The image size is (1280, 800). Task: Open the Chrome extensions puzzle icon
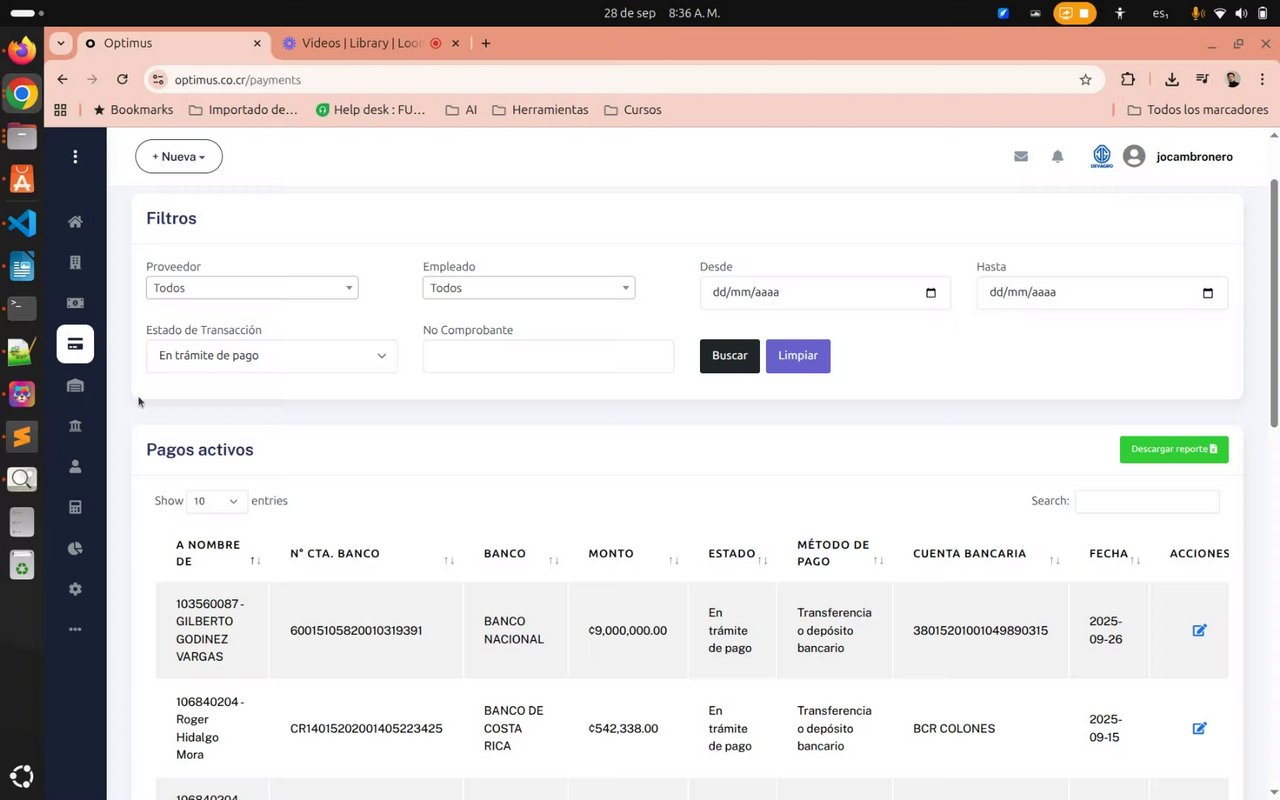[x=1128, y=80]
